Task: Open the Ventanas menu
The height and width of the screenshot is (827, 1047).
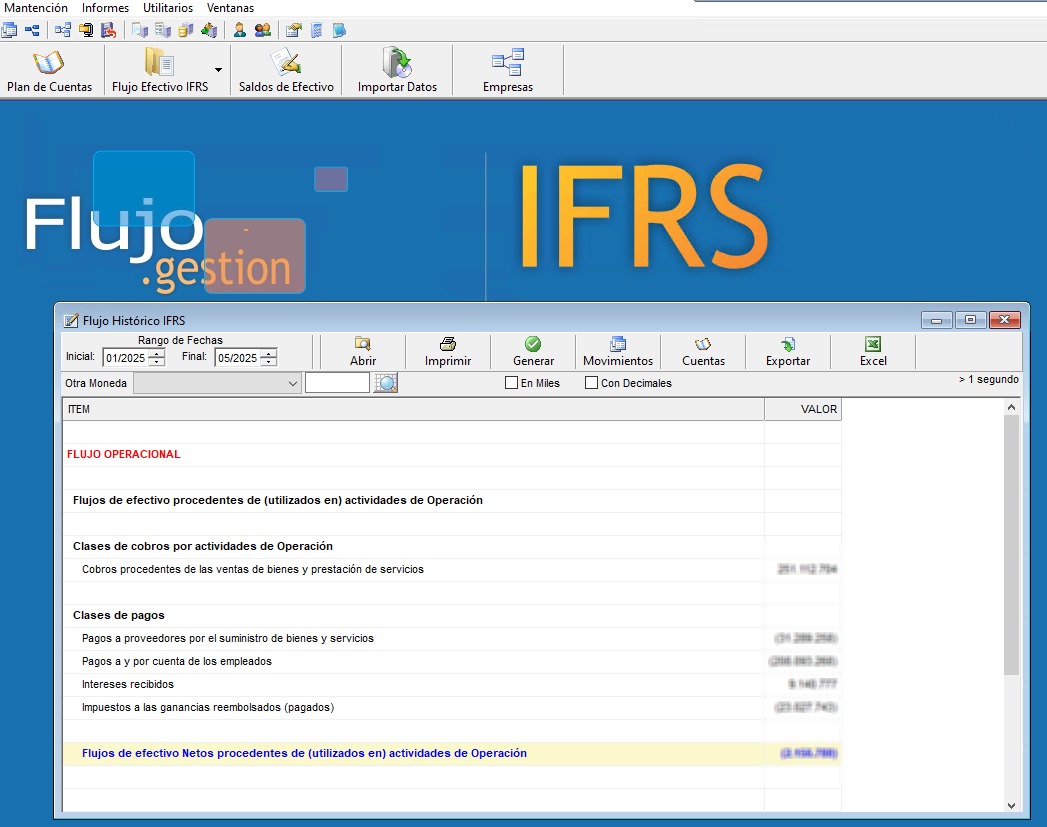Action: point(230,8)
